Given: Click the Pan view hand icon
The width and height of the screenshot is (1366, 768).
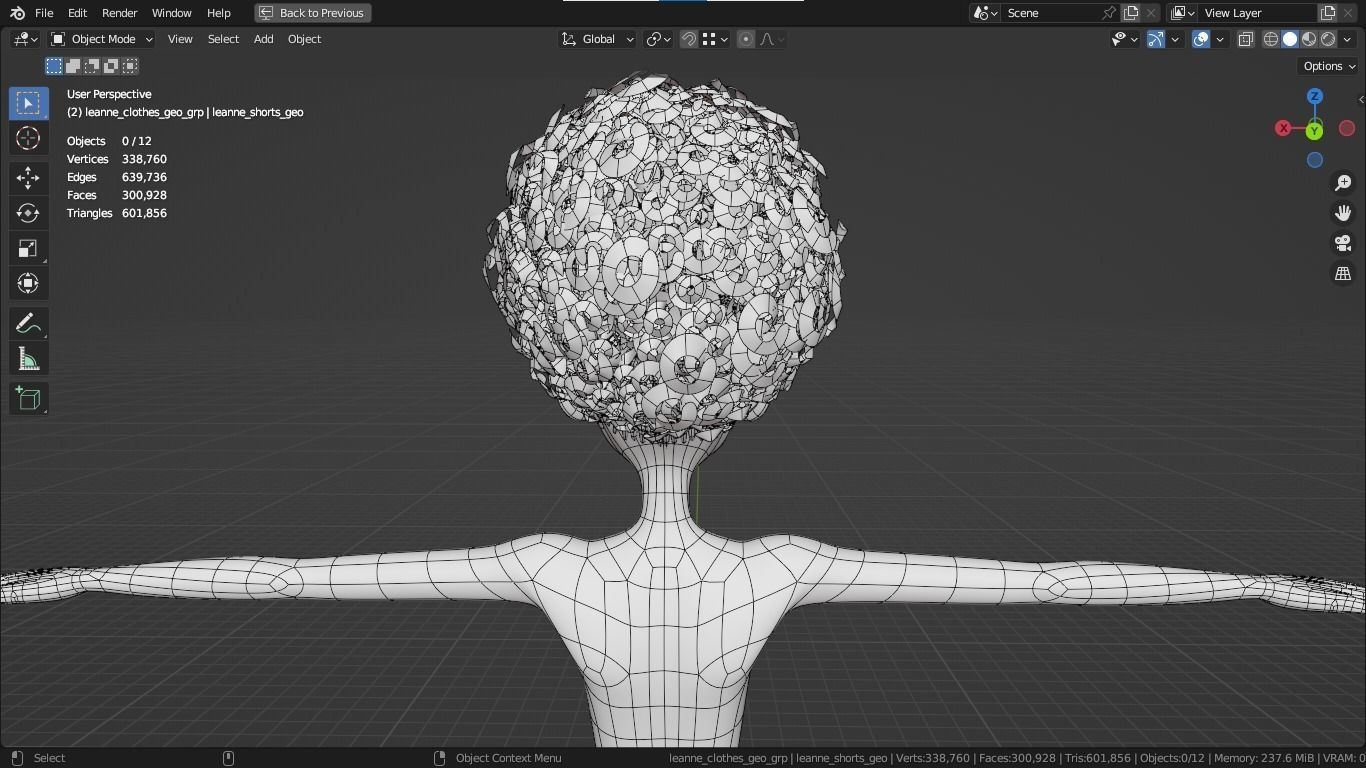Looking at the screenshot, I should pos(1343,213).
